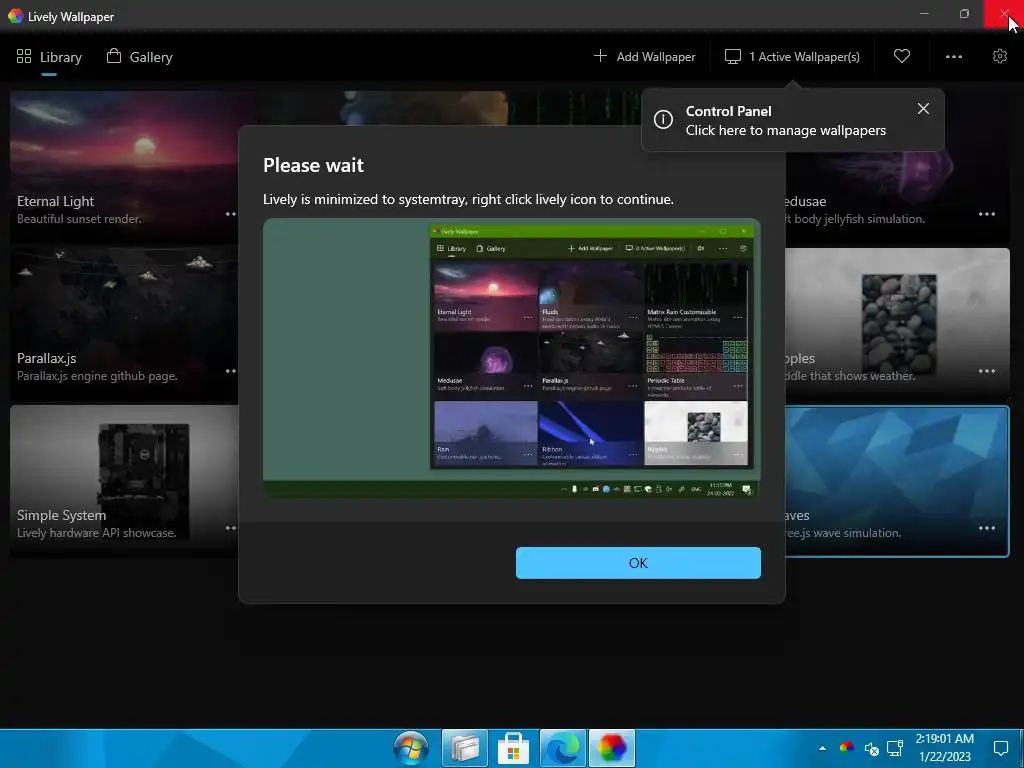Click the Library grid icon
Image resolution: width=1024 pixels, height=768 pixels.
pos(24,56)
